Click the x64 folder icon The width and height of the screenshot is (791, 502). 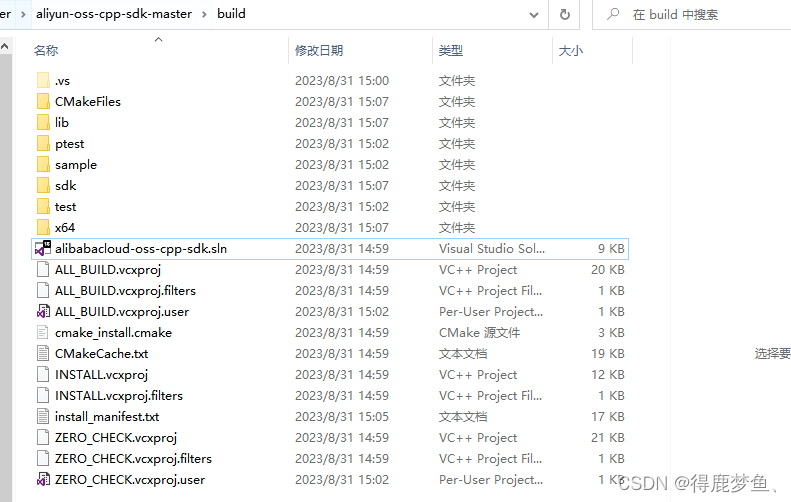[x=43, y=228]
